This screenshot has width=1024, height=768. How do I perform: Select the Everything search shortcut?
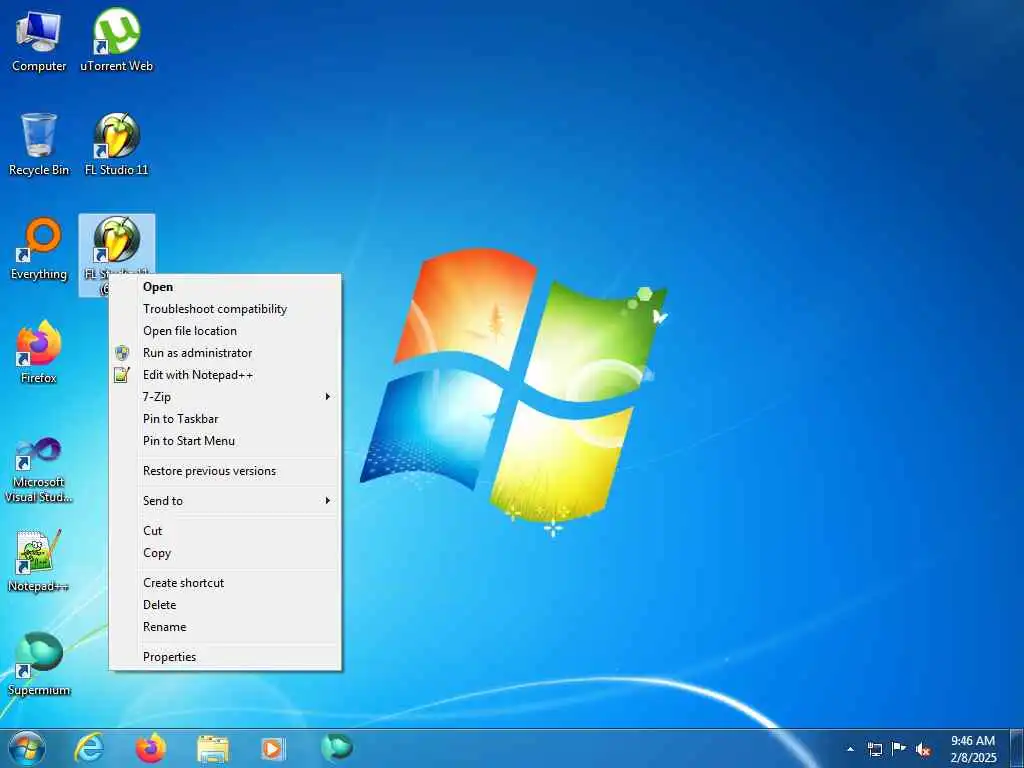coord(39,249)
